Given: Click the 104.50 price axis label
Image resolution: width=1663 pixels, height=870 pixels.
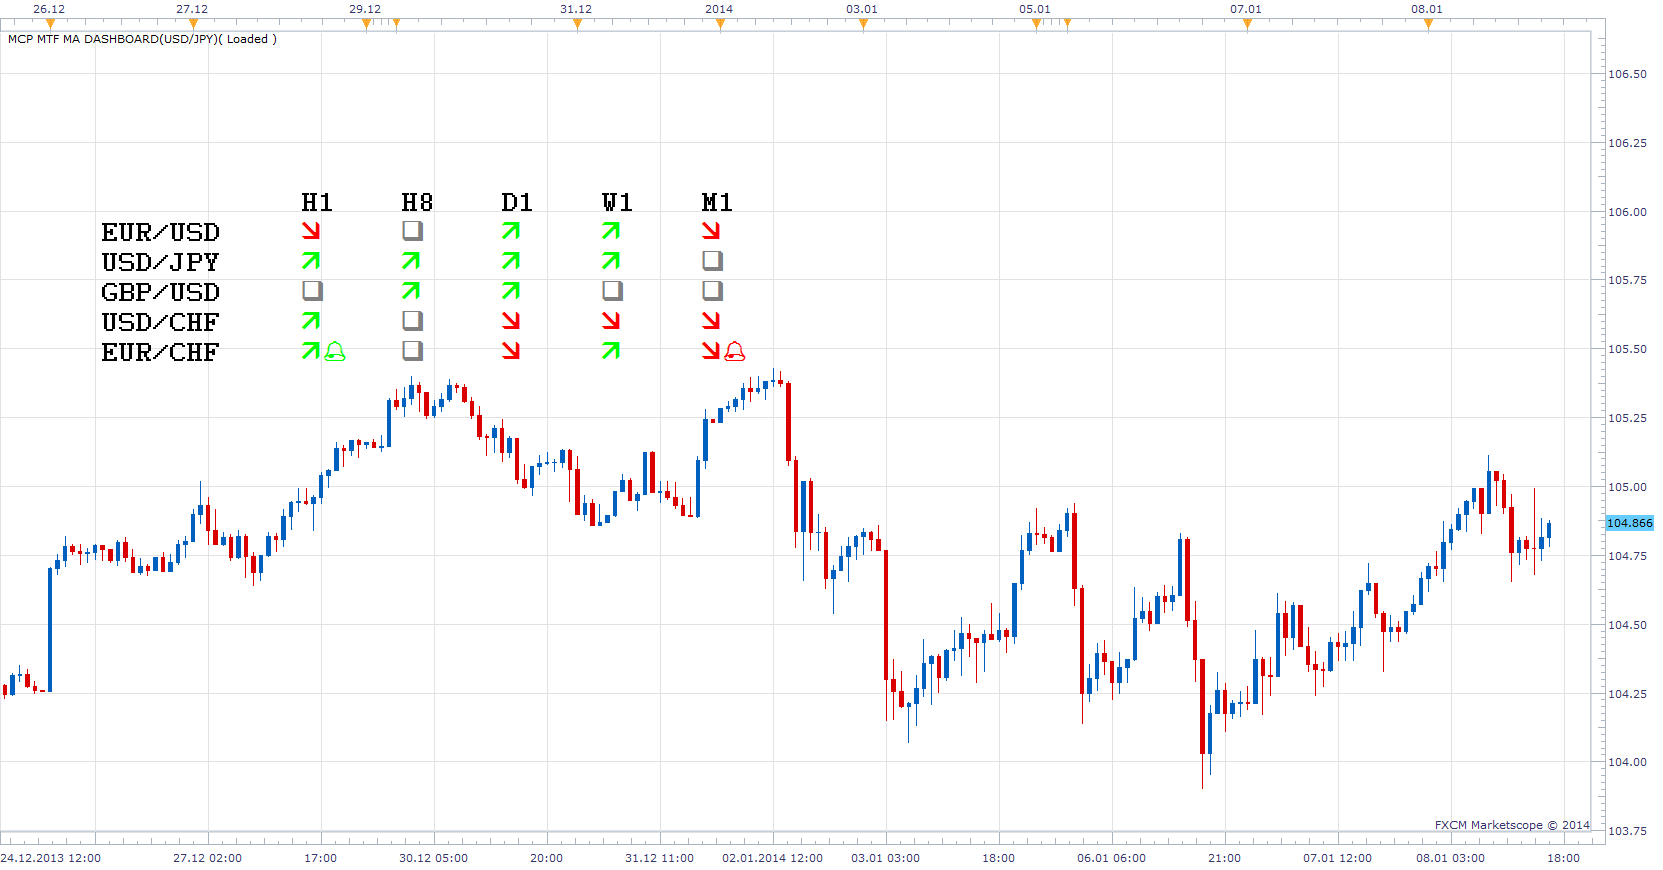Looking at the screenshot, I should (x=1627, y=625).
